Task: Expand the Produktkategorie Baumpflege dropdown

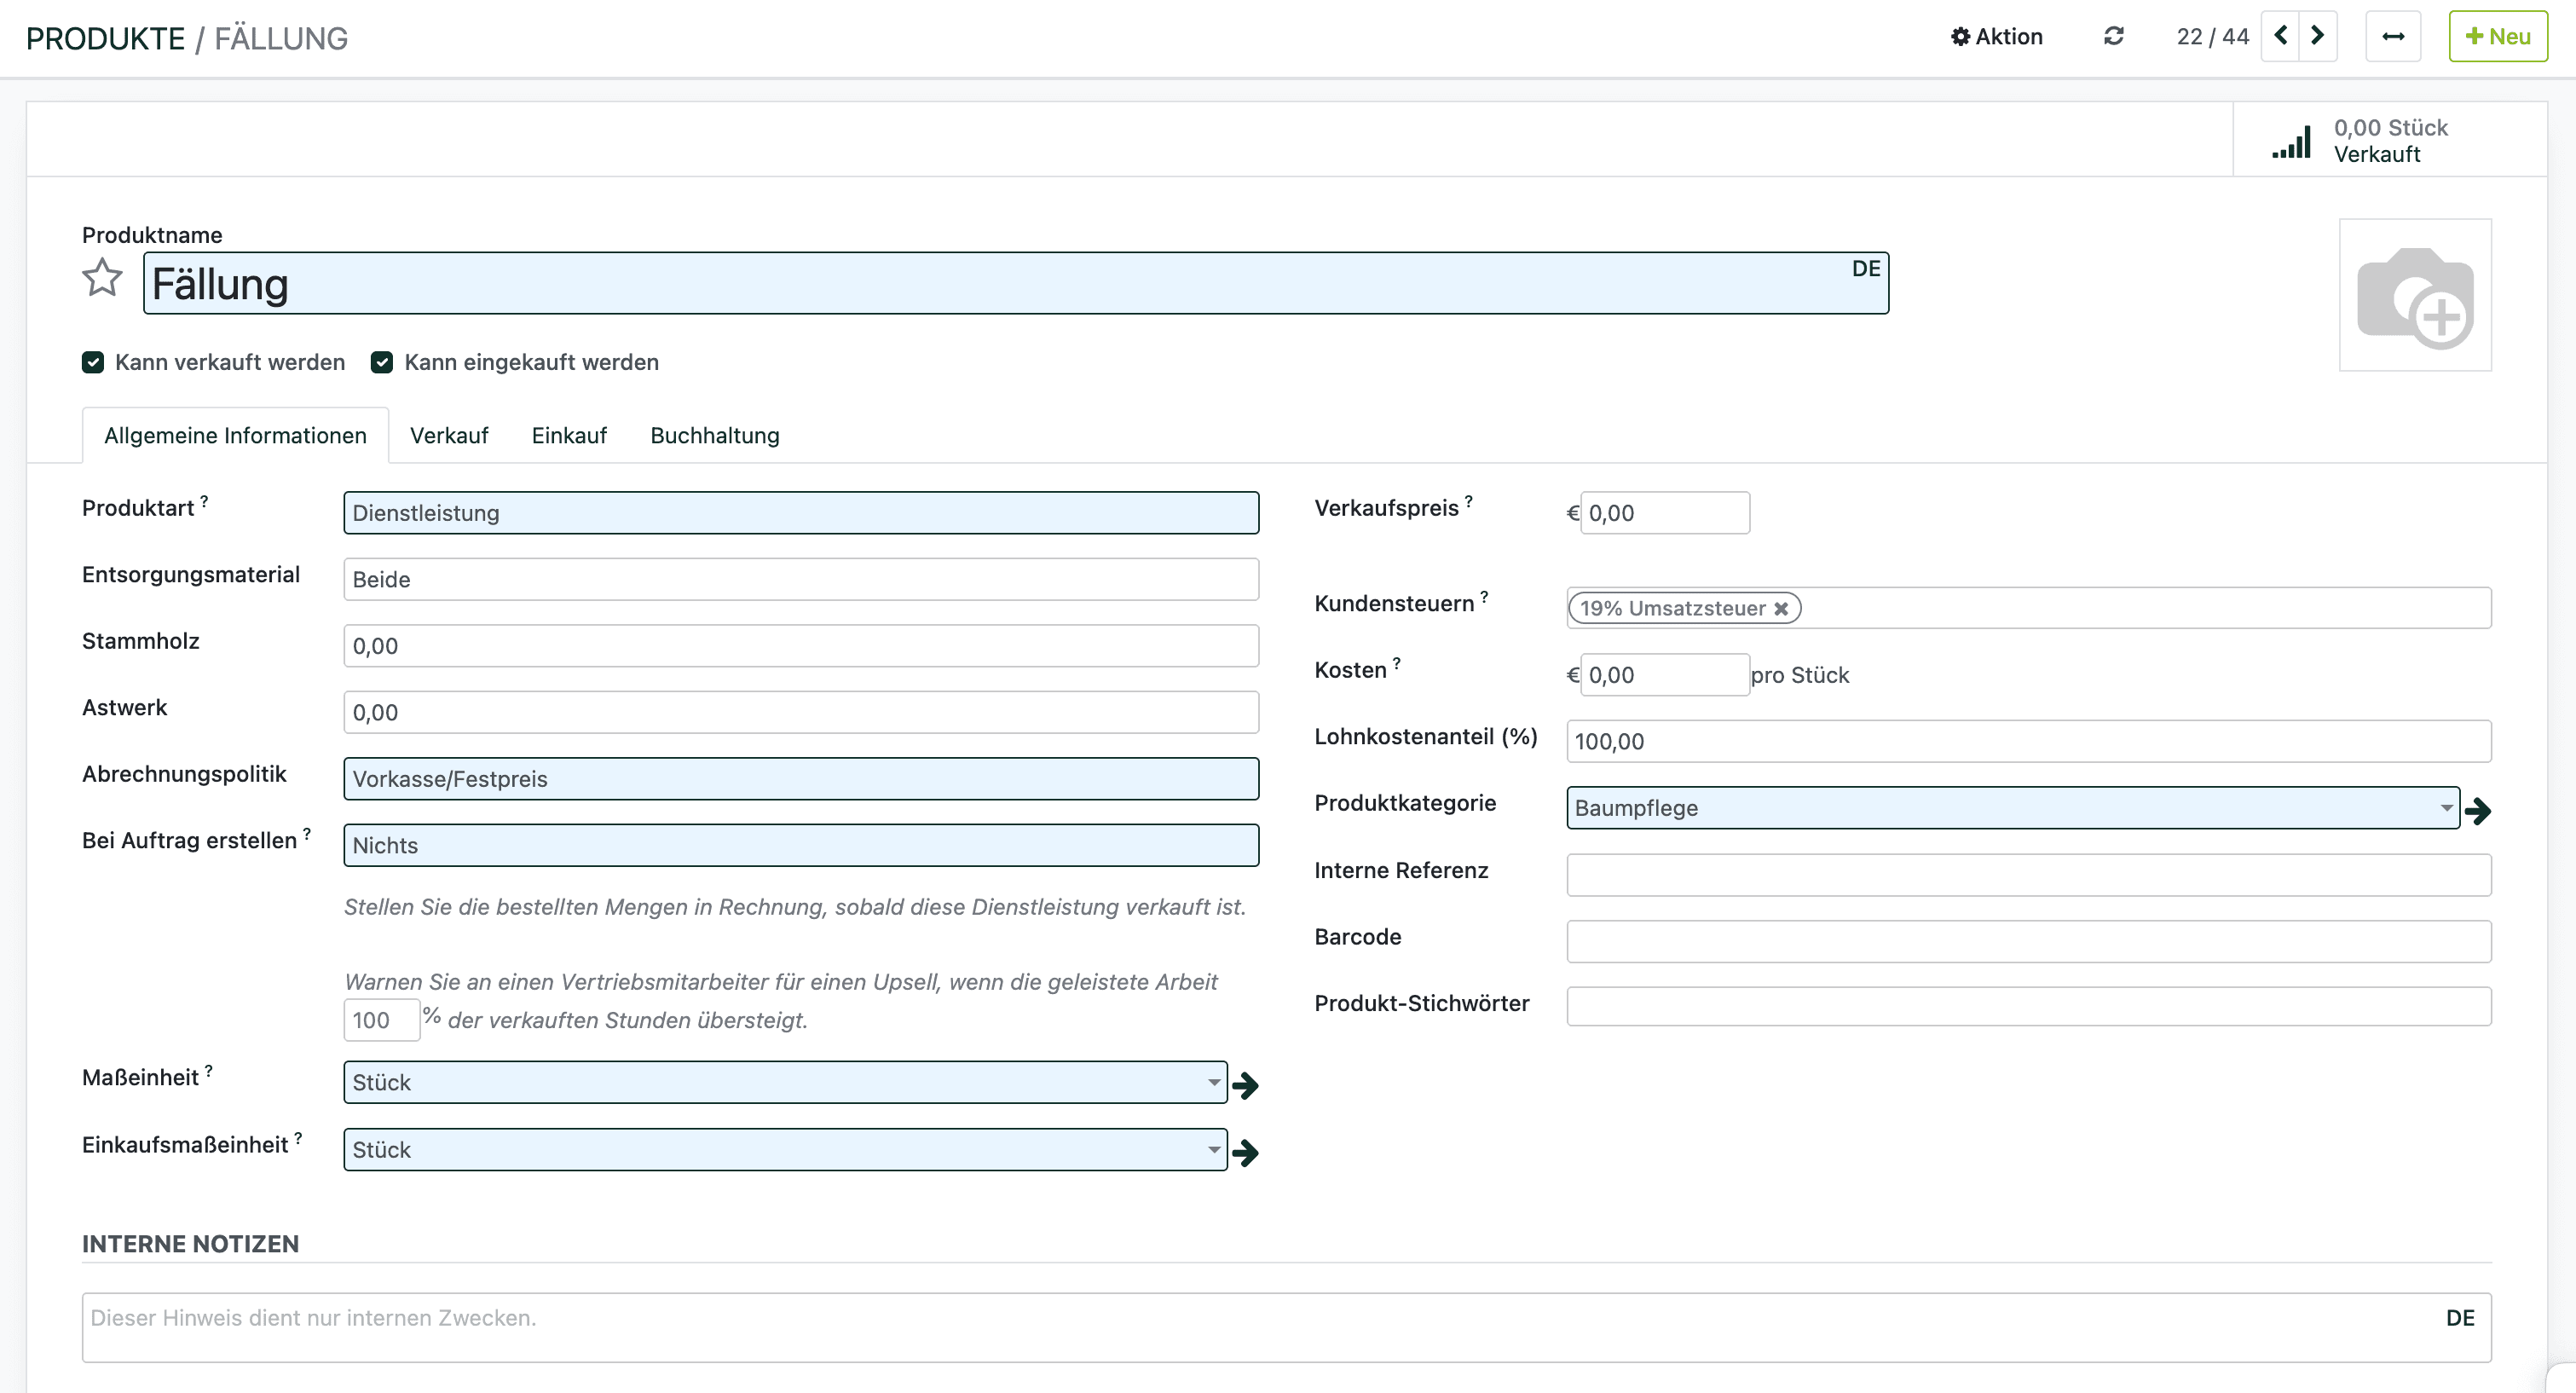Action: [x=2445, y=808]
